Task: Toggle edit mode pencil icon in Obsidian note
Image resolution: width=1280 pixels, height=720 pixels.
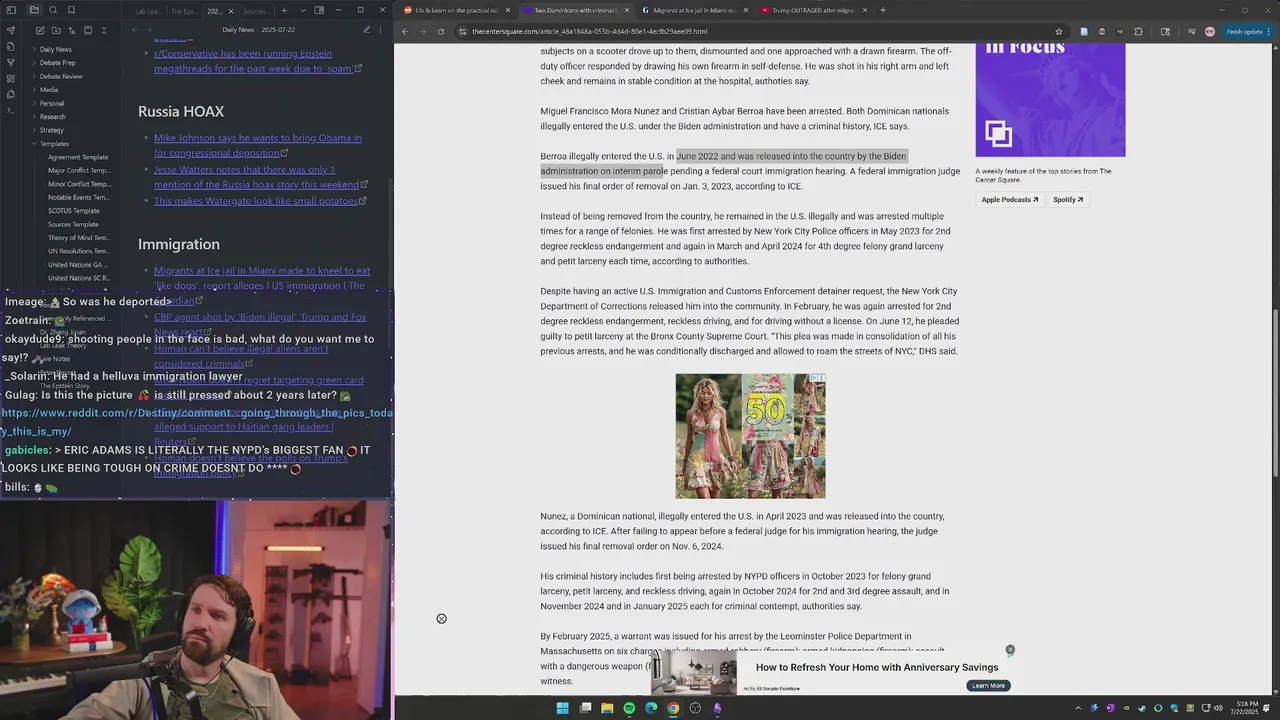Action: click(366, 30)
